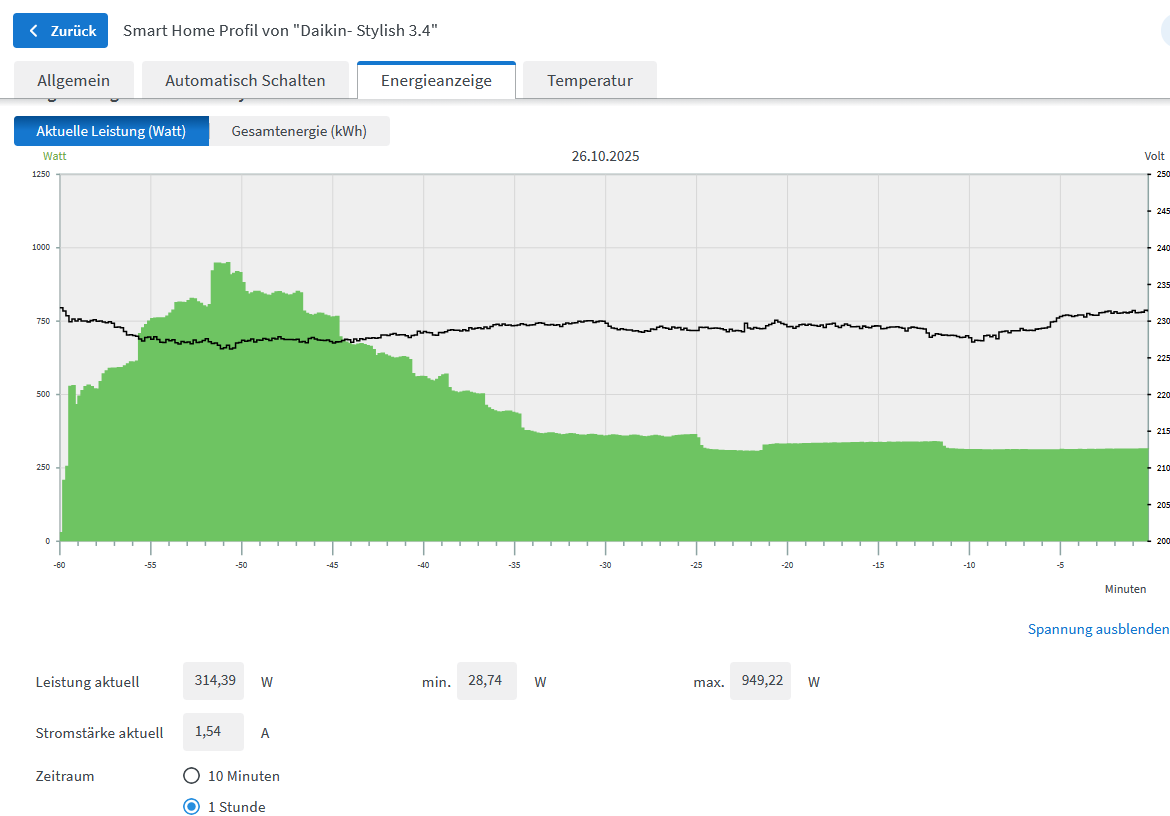Click the Leistung aktuell value 314,39

pos(213,681)
